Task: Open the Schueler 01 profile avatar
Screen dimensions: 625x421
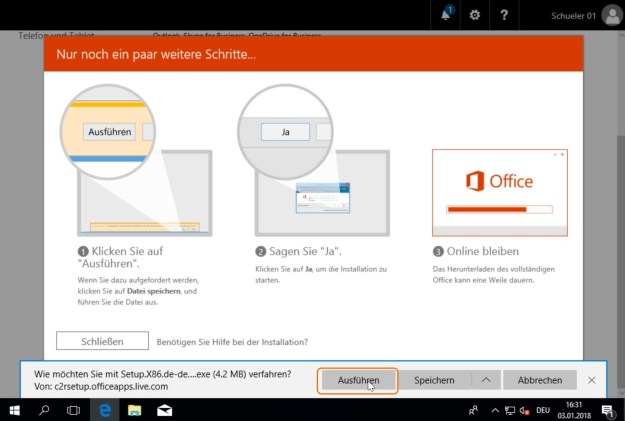Action: pyautogui.click(x=612, y=15)
